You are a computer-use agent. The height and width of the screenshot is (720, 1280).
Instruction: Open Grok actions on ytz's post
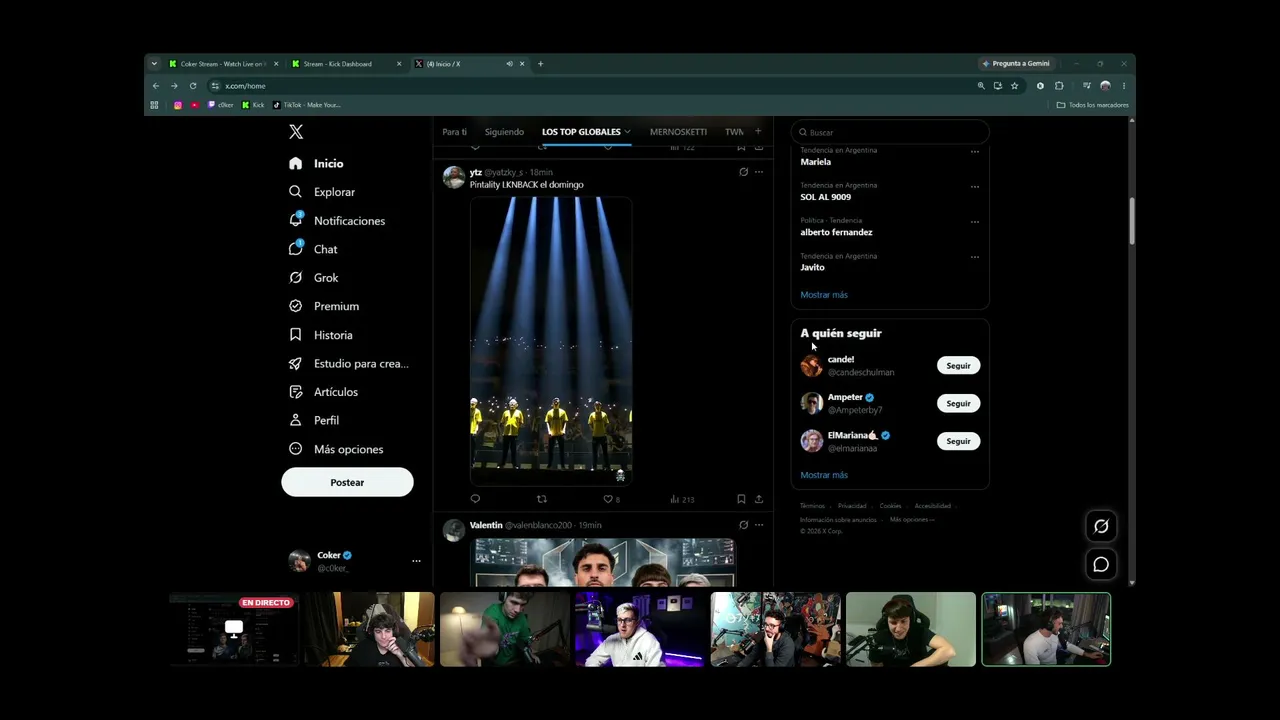743,172
